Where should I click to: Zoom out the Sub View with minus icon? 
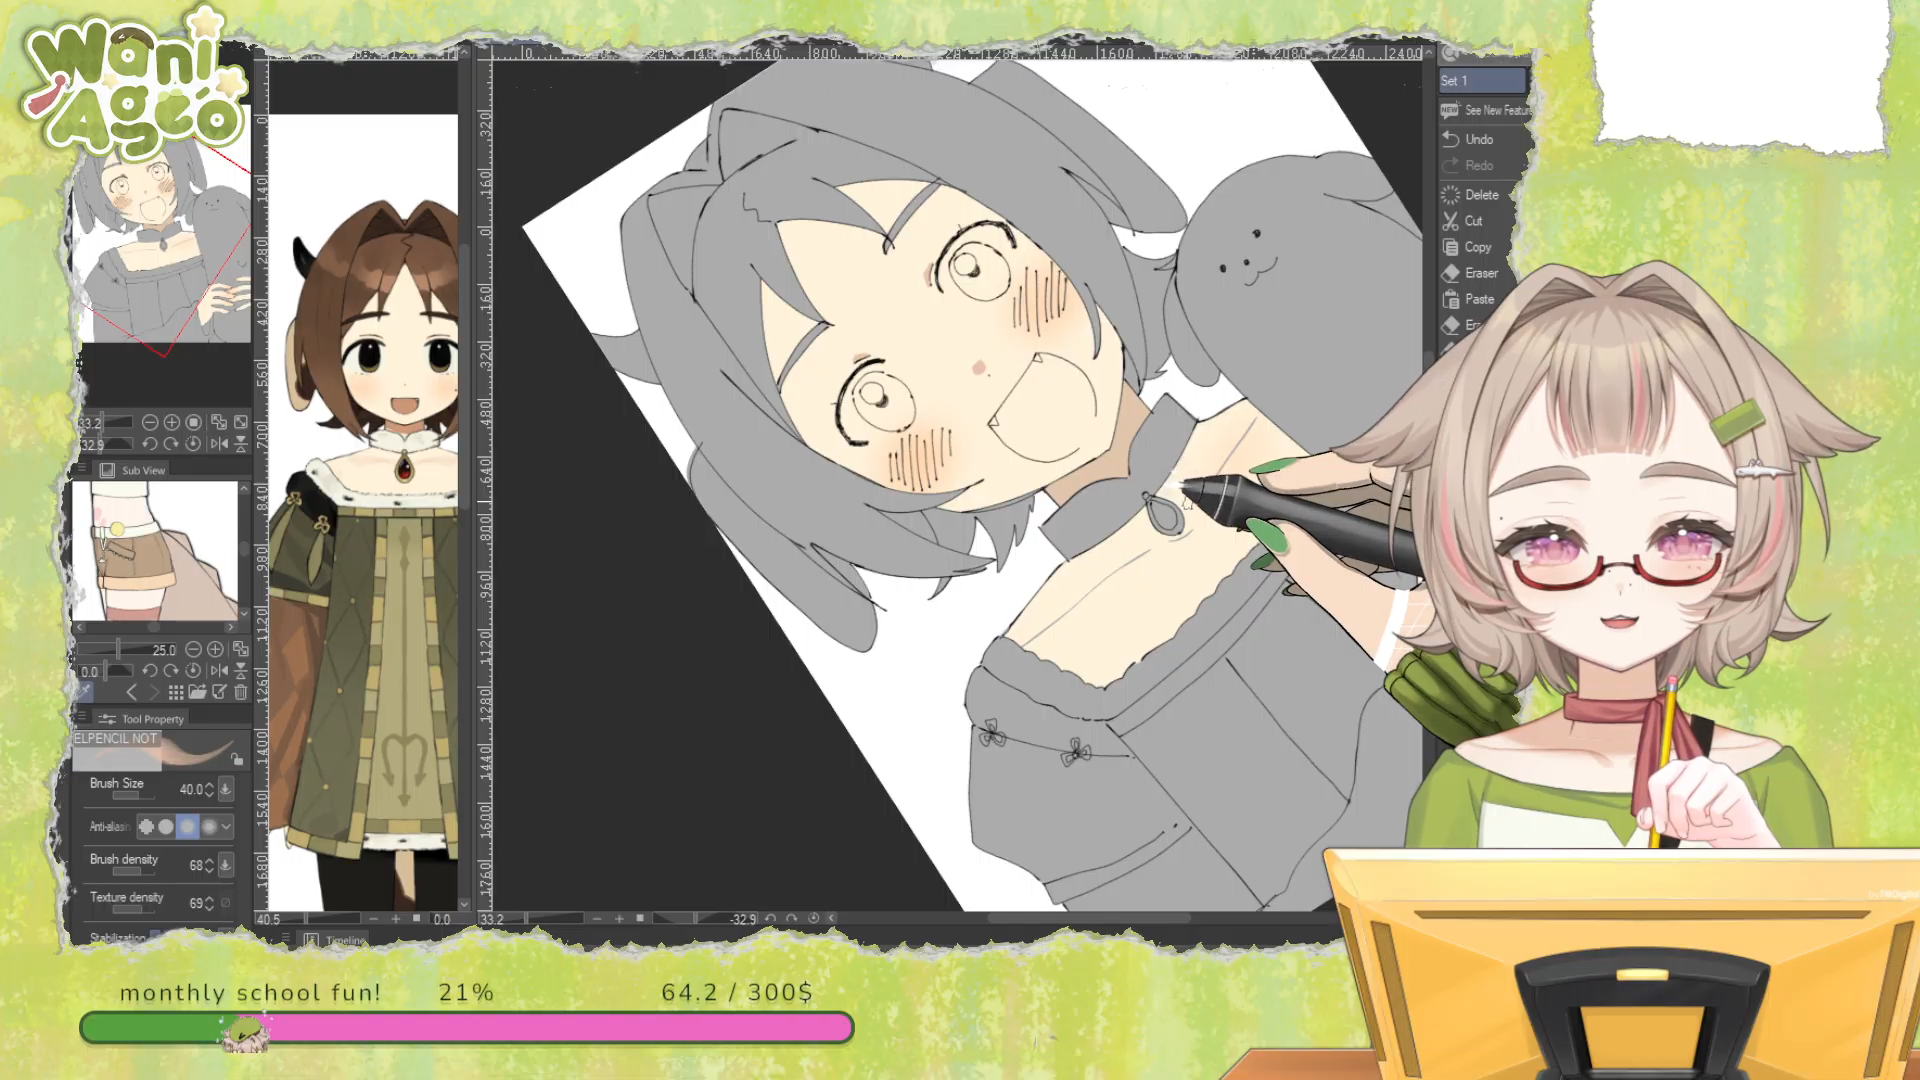pos(193,649)
